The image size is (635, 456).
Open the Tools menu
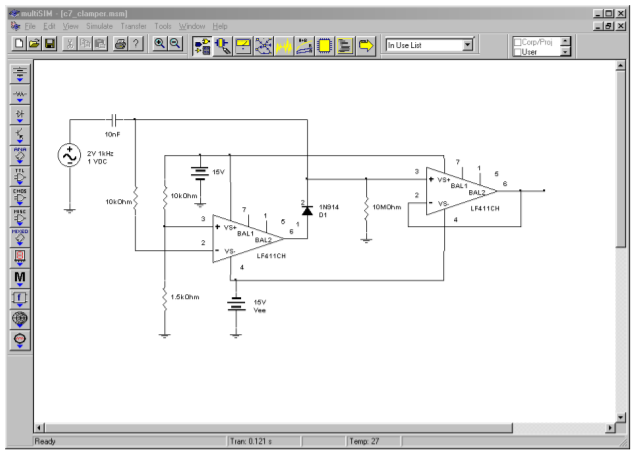coord(163,25)
